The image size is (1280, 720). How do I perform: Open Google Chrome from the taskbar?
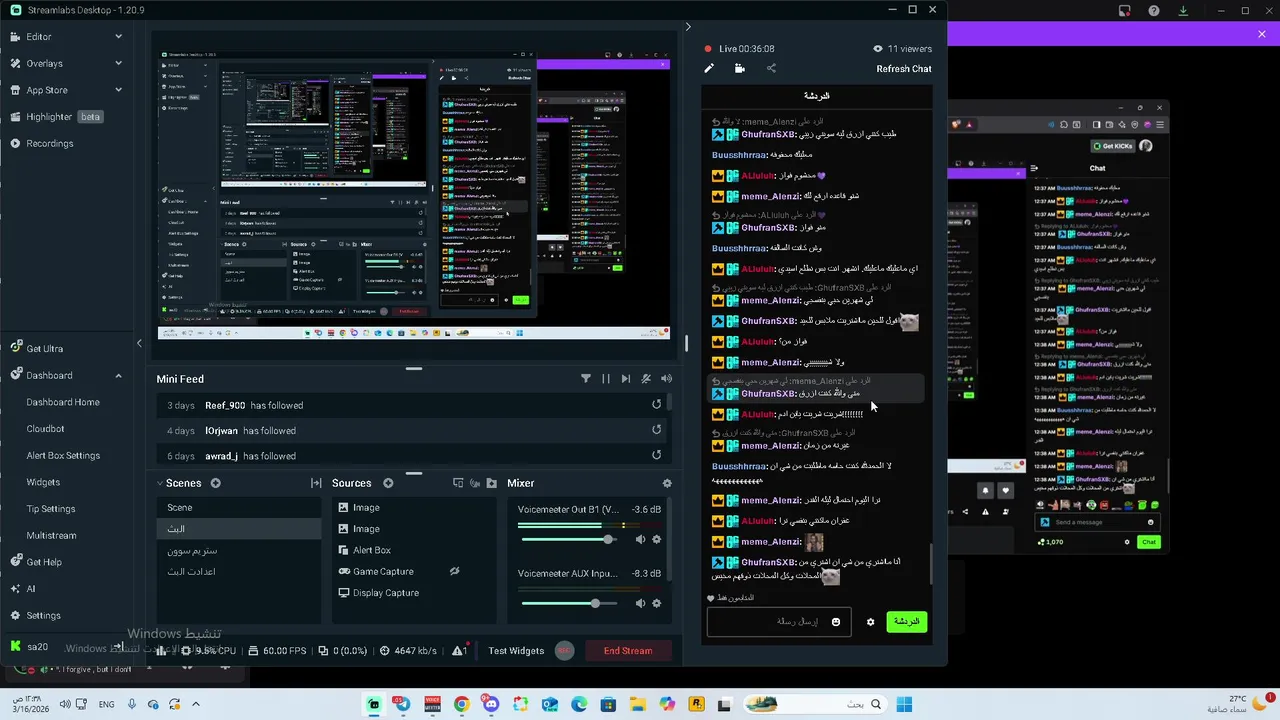pyautogui.click(x=461, y=705)
